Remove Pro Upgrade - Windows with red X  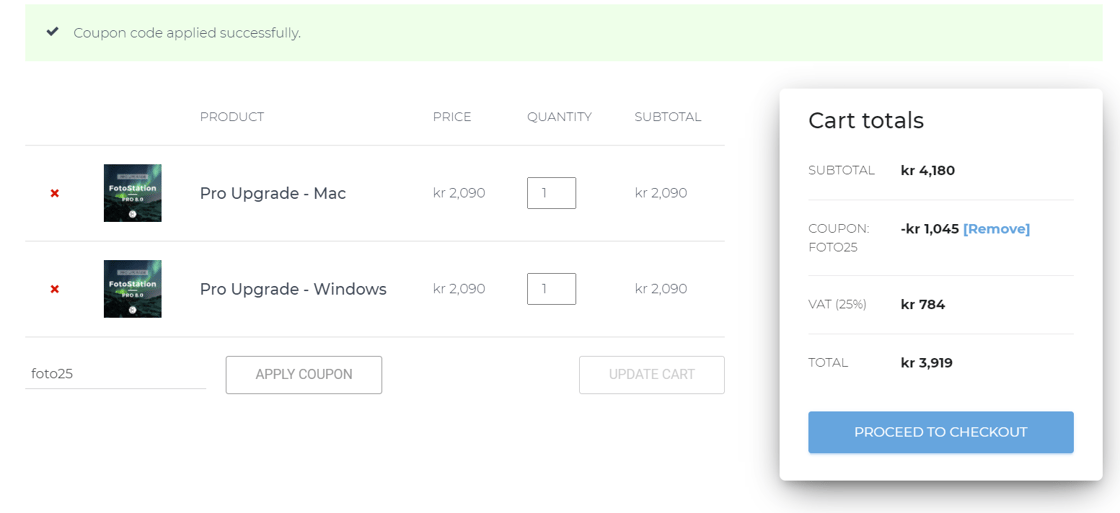(54, 289)
